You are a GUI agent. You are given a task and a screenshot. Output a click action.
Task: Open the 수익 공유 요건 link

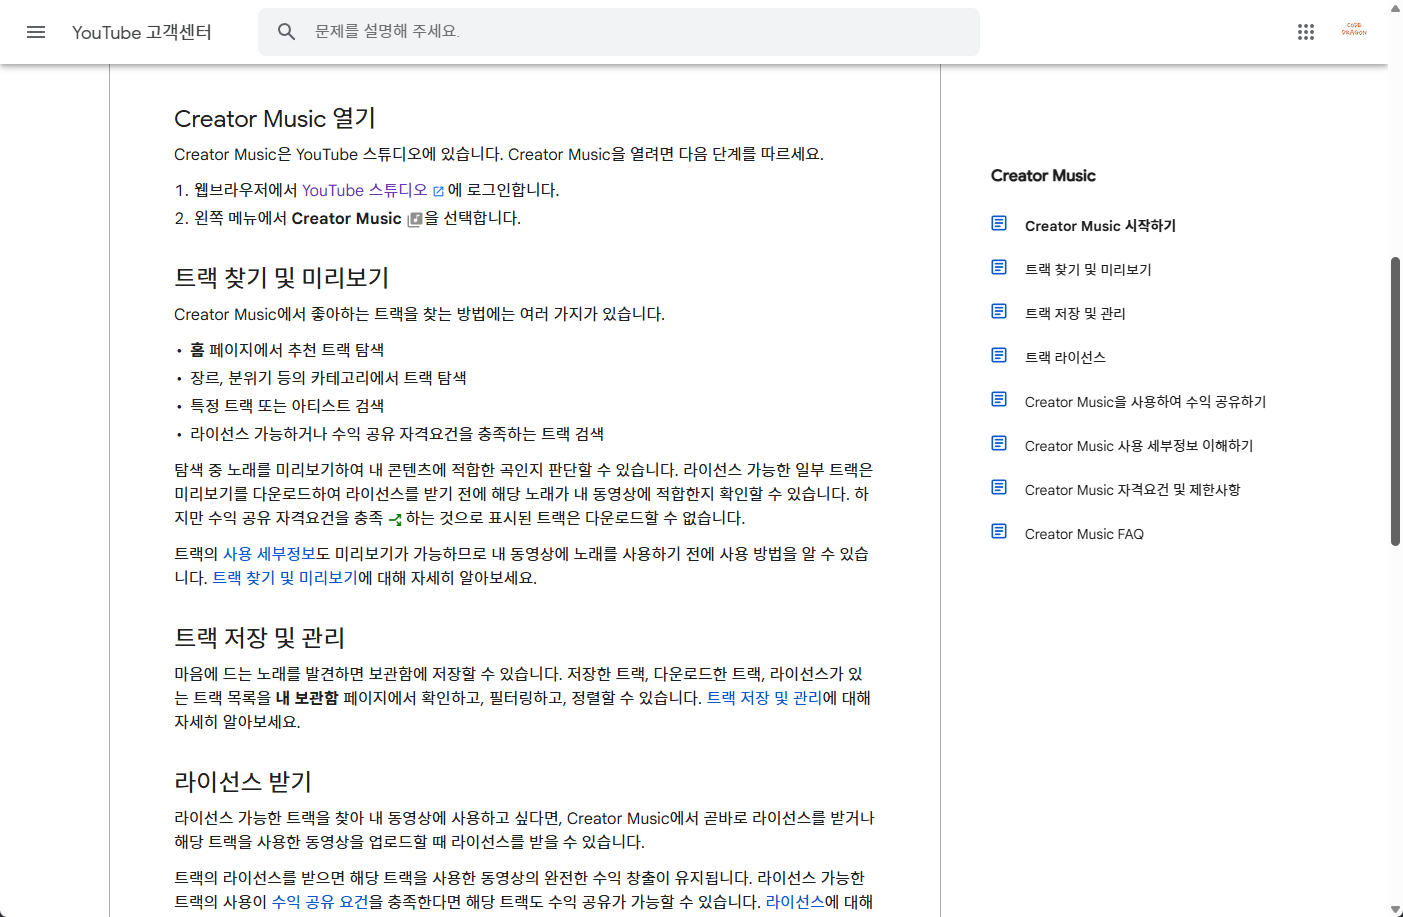pos(320,902)
